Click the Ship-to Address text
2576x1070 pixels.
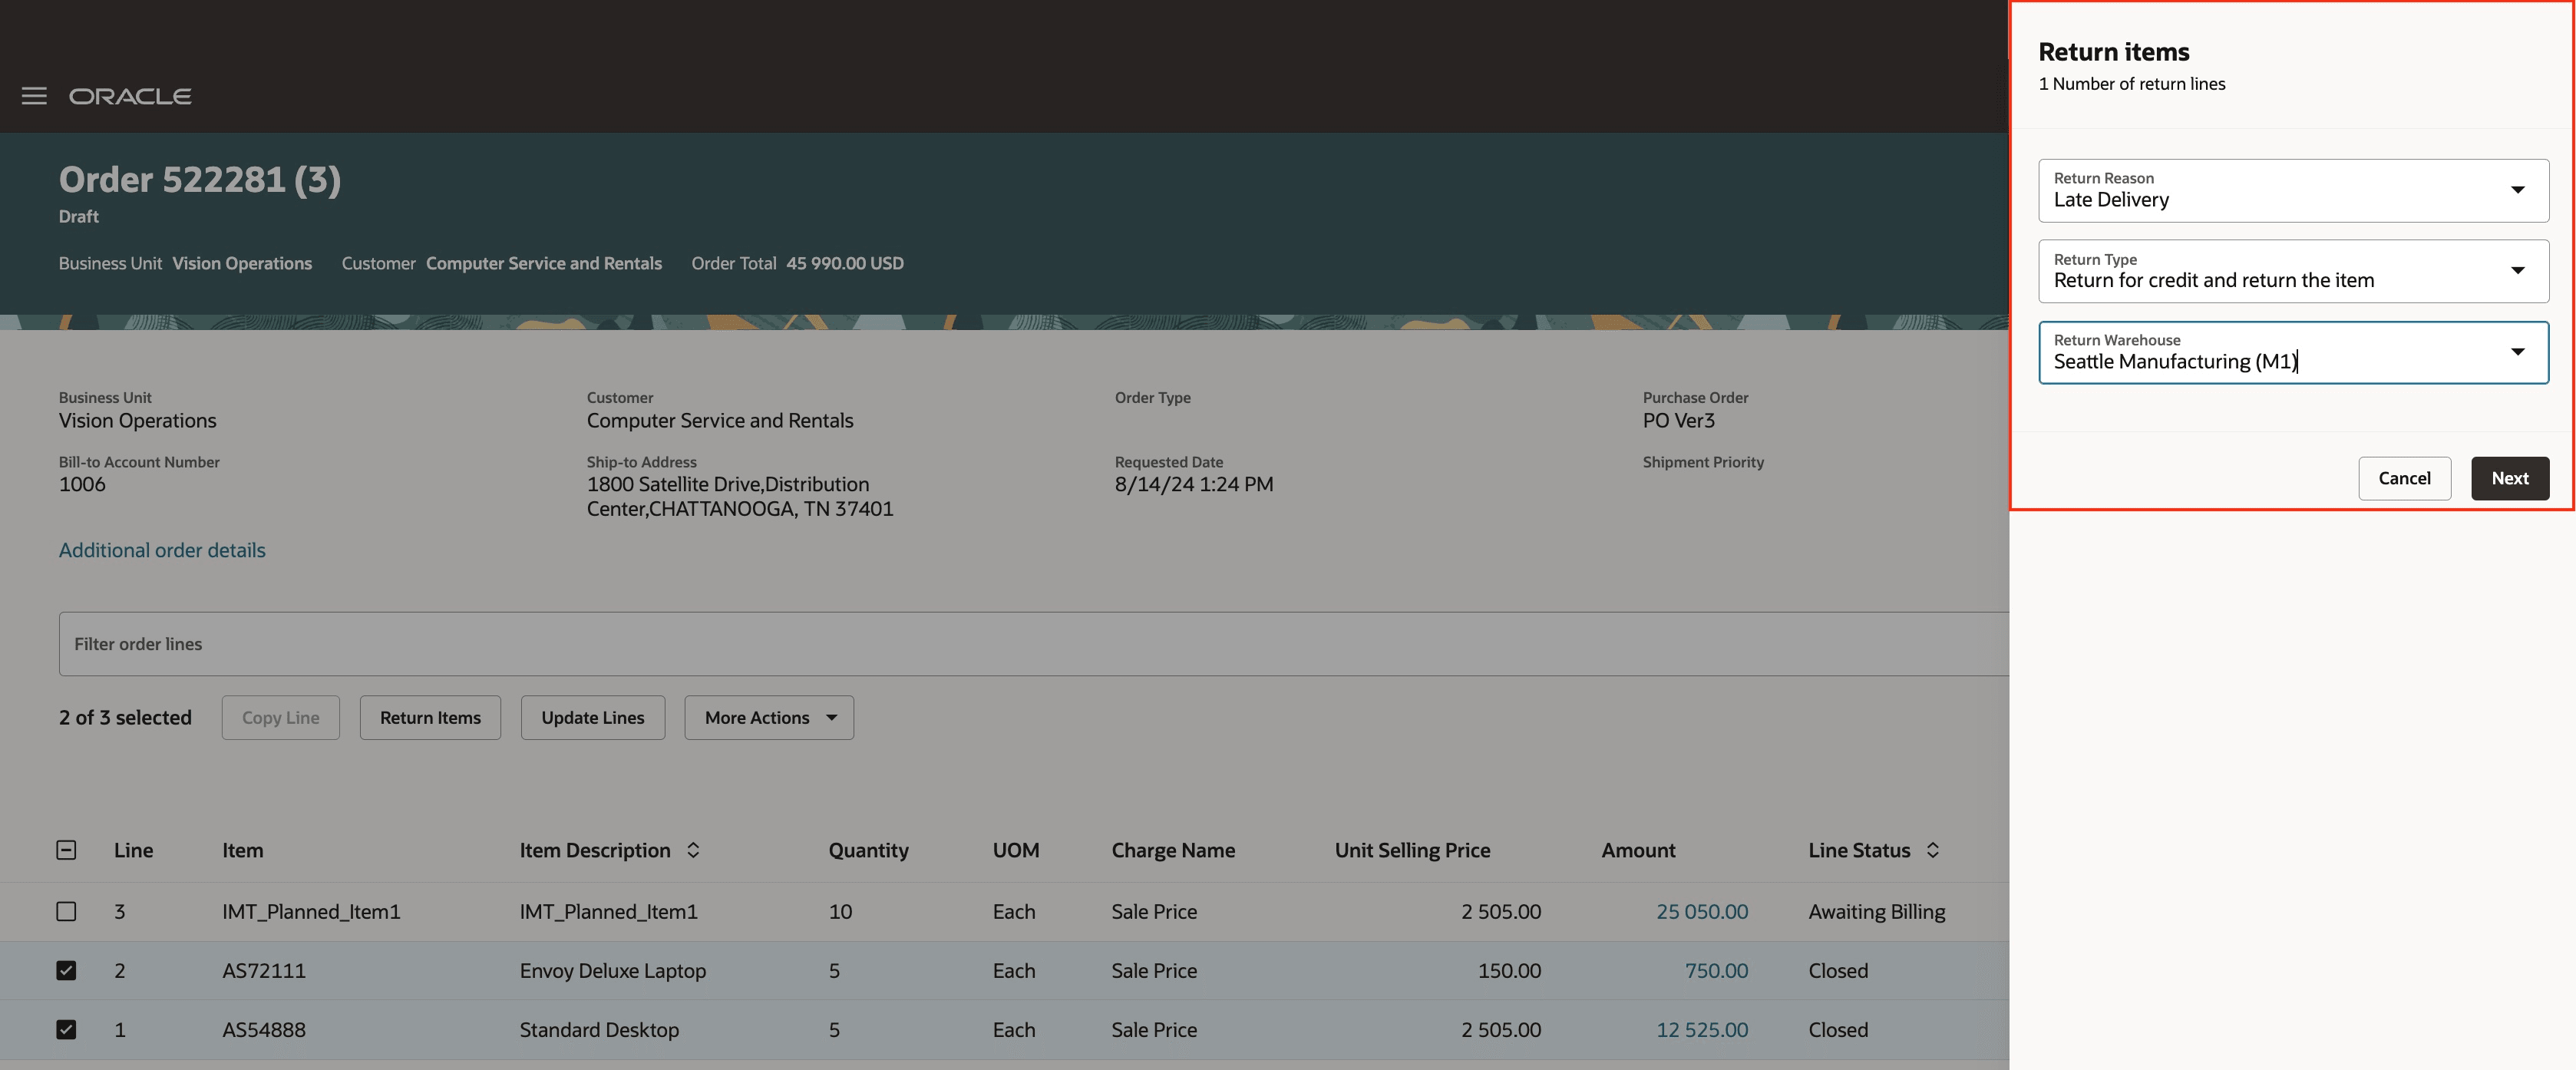(740, 496)
